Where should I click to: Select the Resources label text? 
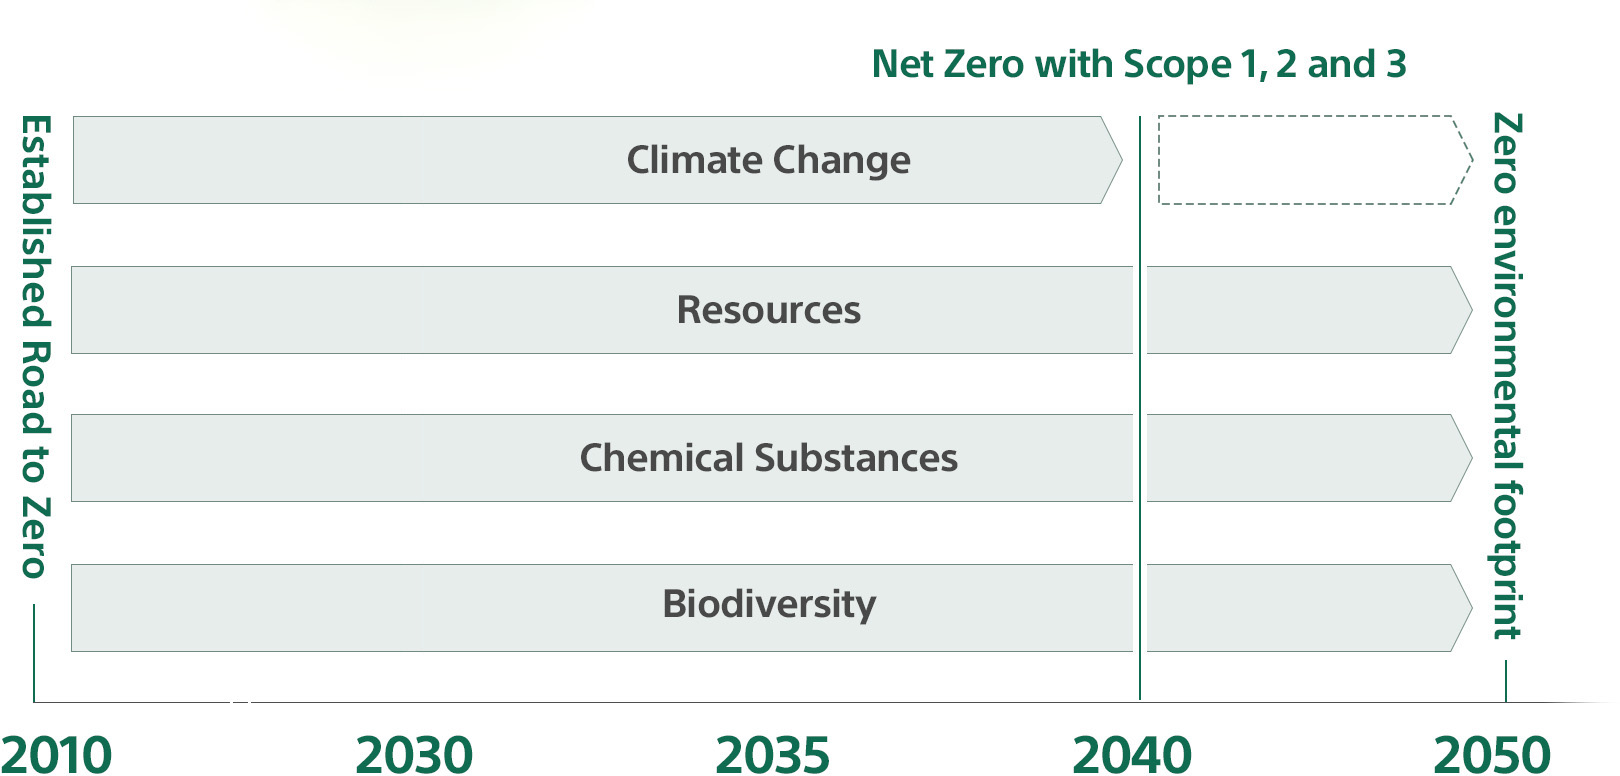tap(768, 310)
